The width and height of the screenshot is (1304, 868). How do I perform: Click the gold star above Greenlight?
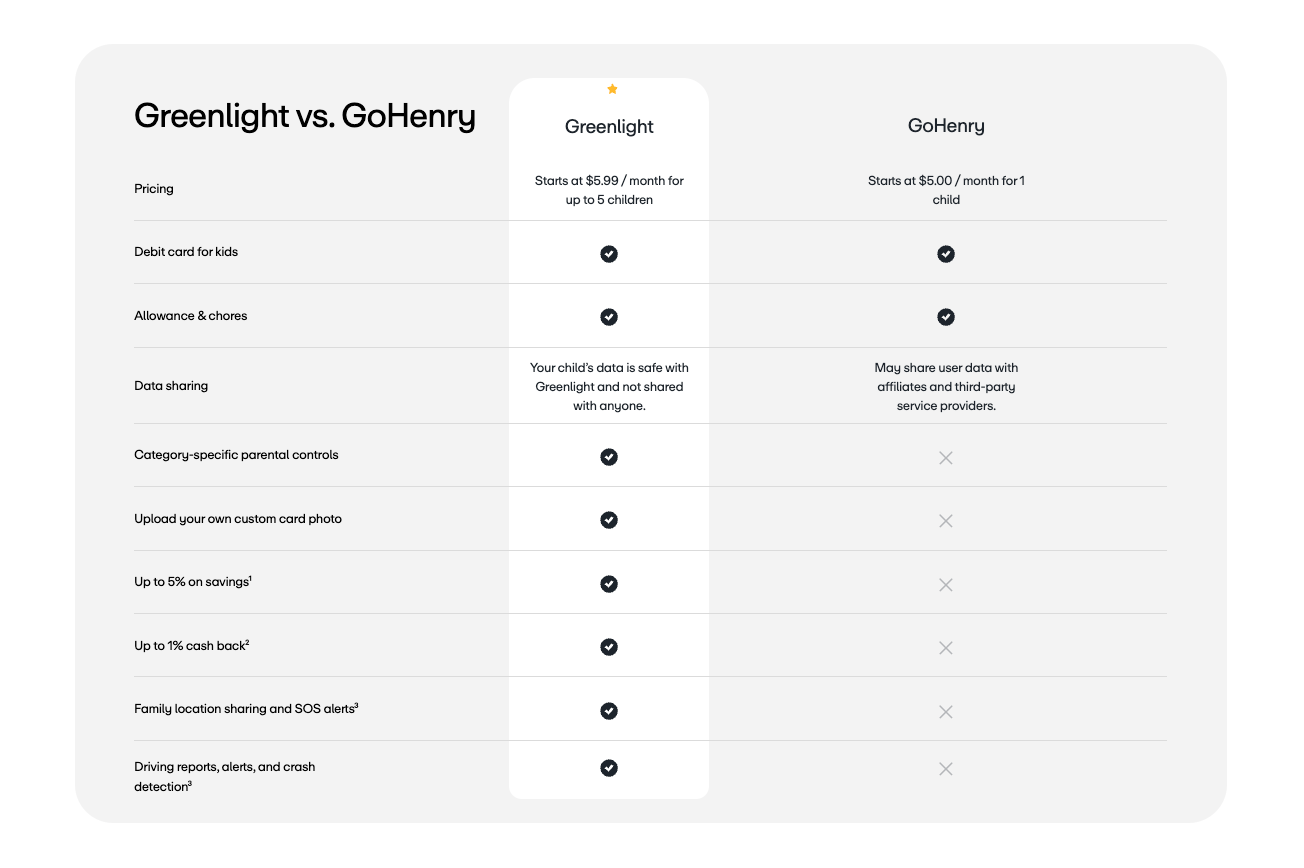coord(612,89)
